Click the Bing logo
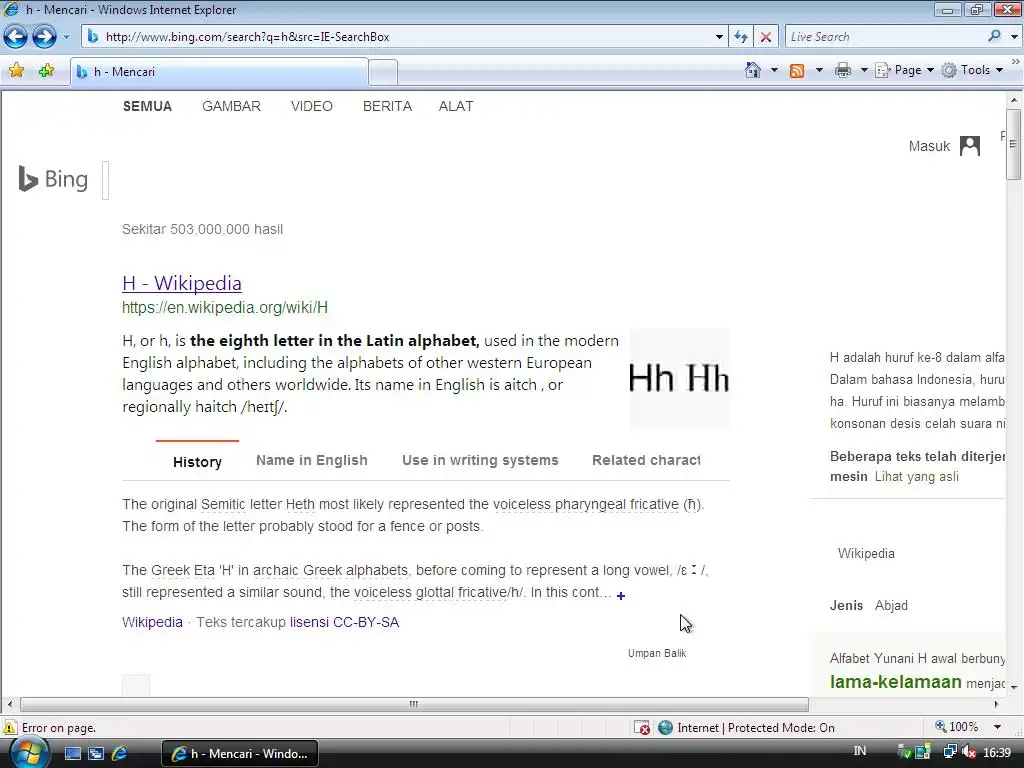This screenshot has height=768, width=1024. click(53, 179)
